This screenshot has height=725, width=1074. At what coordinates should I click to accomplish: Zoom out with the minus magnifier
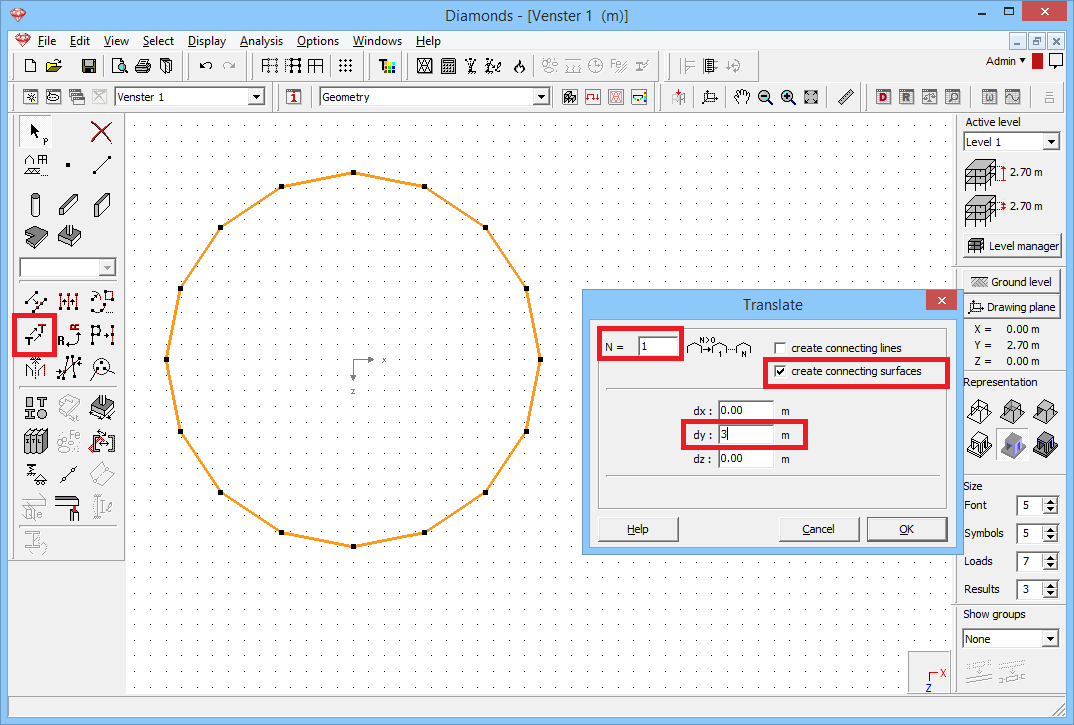point(765,97)
